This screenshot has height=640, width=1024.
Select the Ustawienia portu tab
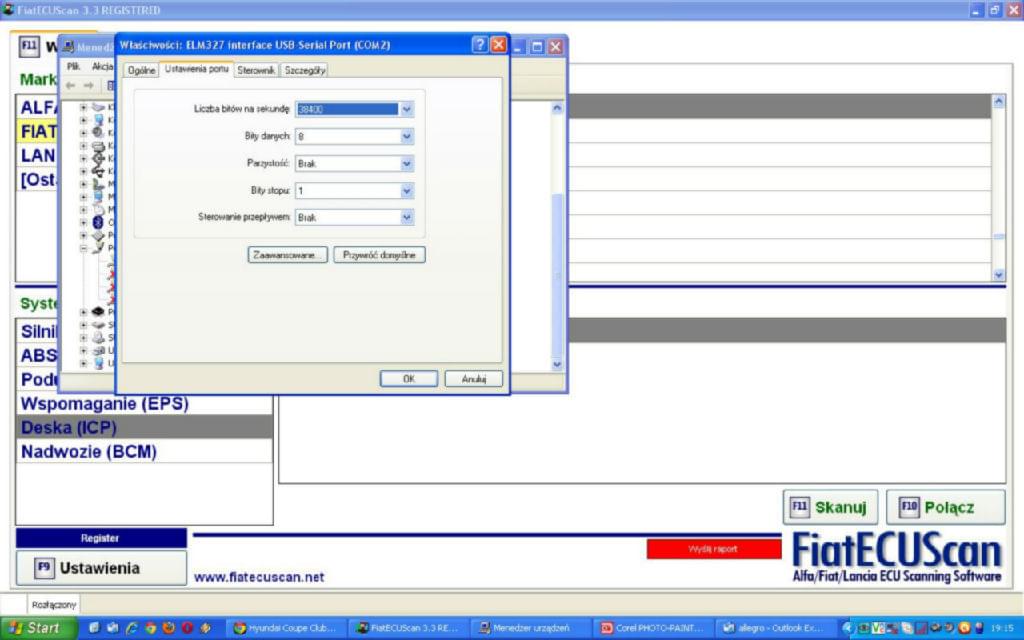pyautogui.click(x=197, y=69)
